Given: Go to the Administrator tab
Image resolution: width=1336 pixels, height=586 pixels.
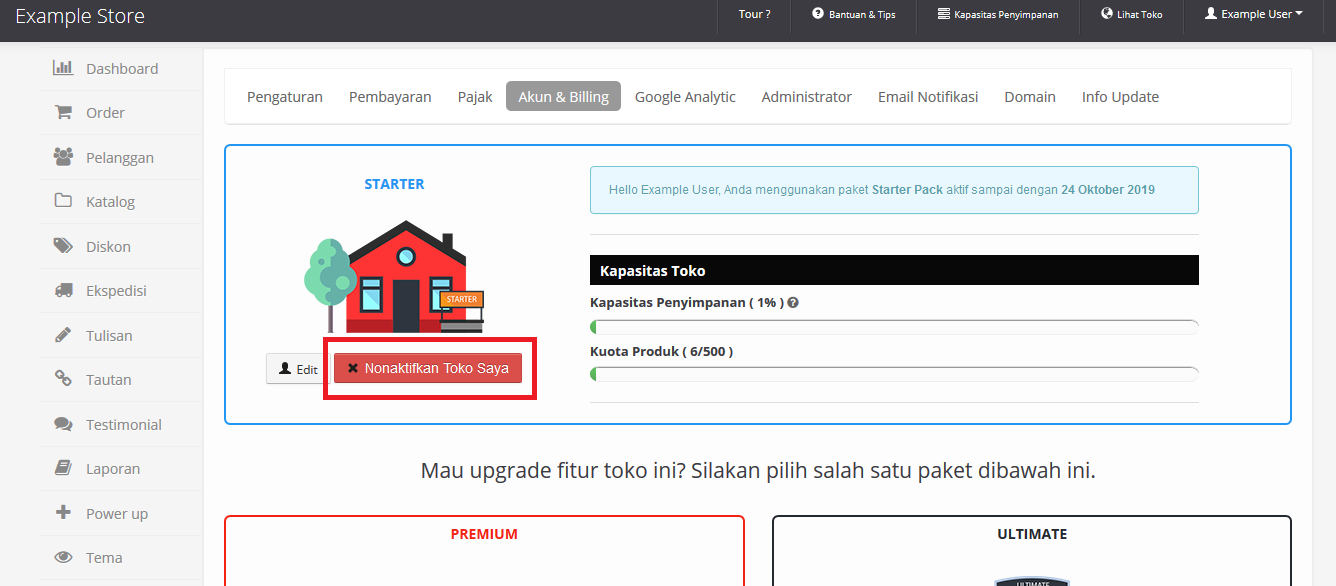Looking at the screenshot, I should [807, 97].
